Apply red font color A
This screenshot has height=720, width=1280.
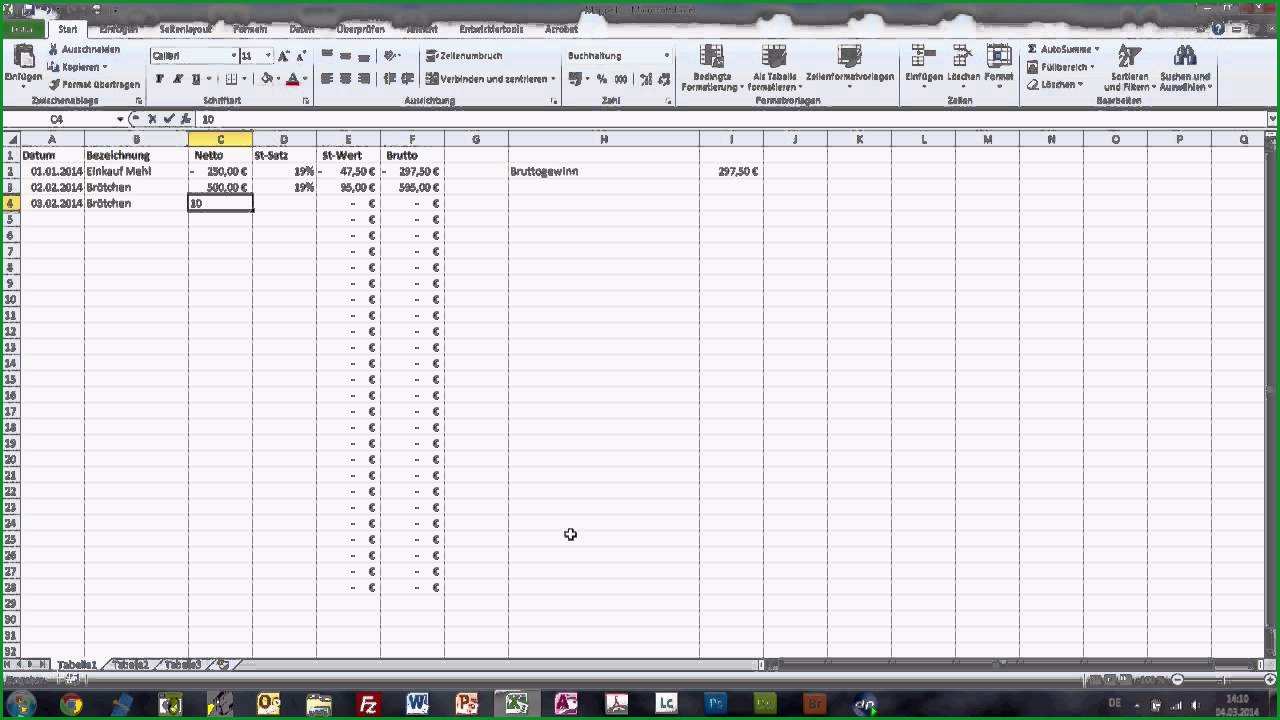292,79
